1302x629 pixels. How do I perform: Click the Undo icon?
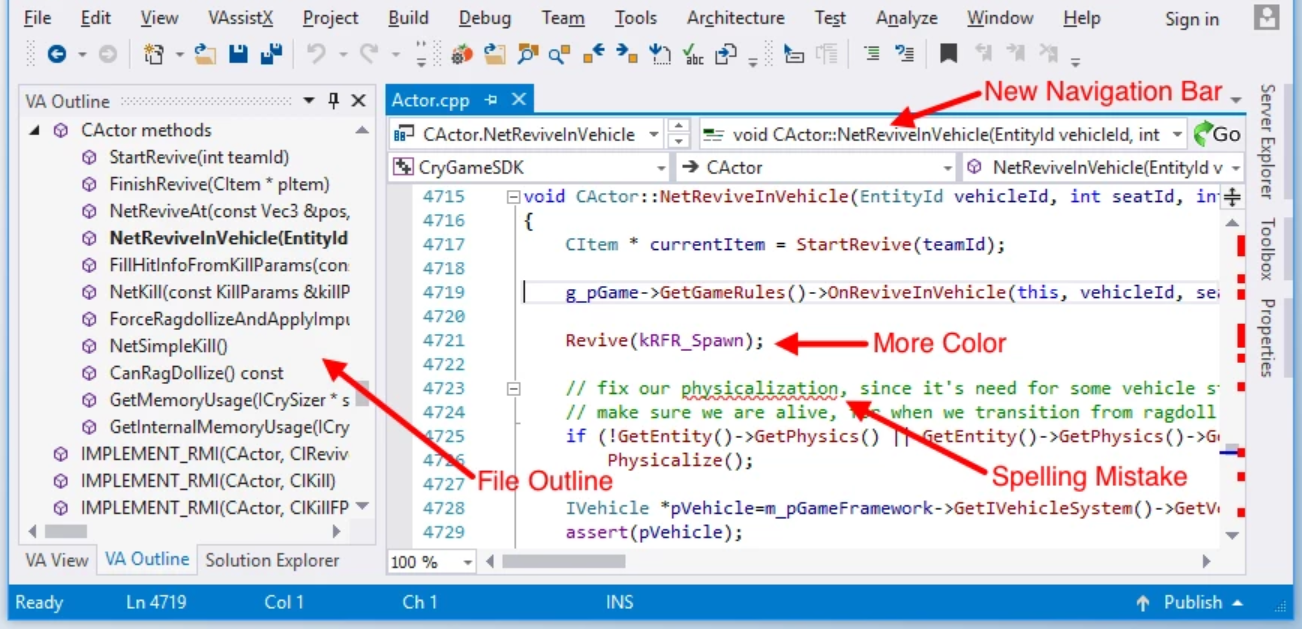(319, 52)
